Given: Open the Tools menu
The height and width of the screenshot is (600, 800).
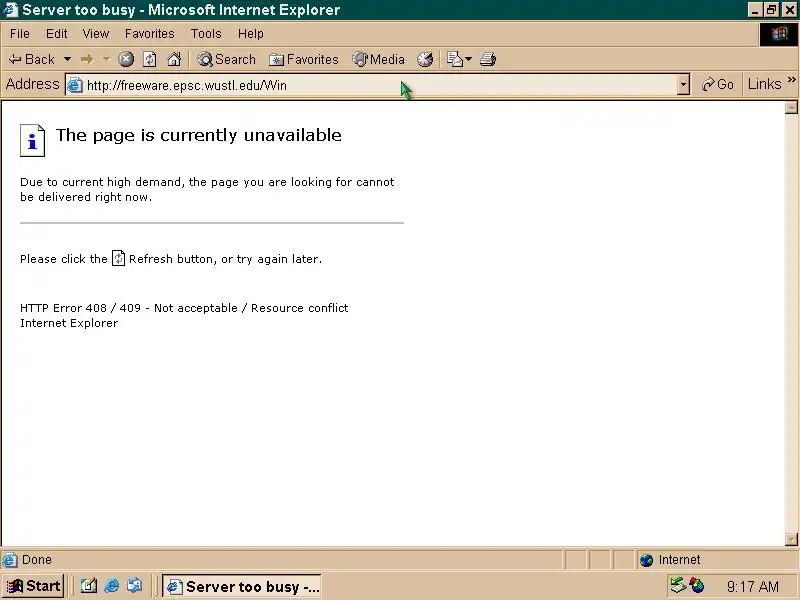Looking at the screenshot, I should [206, 34].
